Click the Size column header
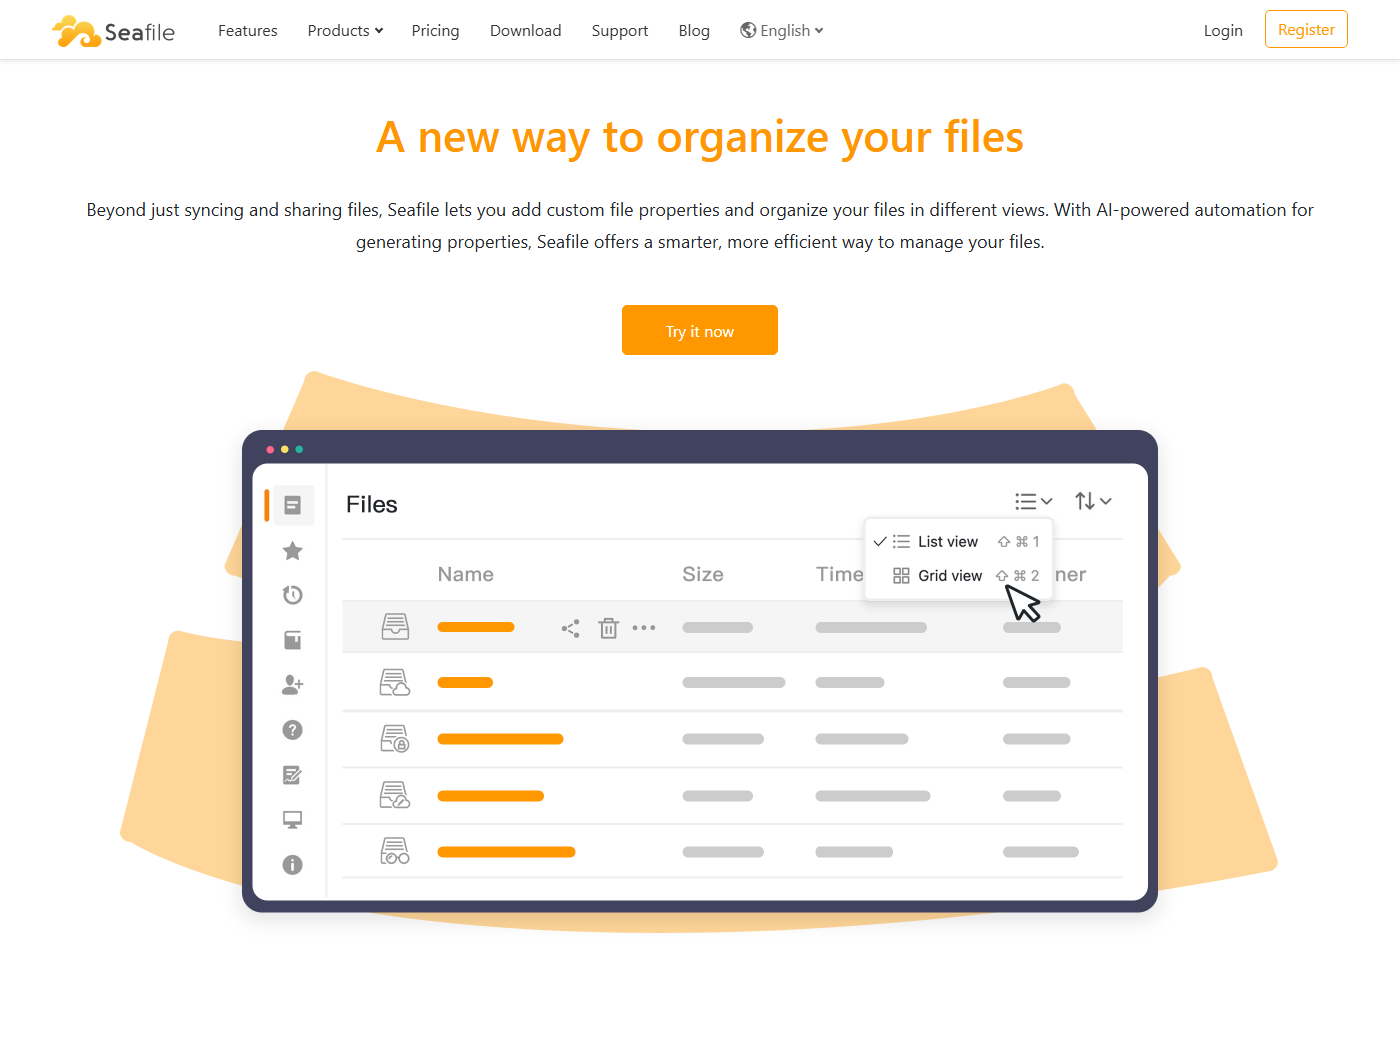Image resolution: width=1400 pixels, height=1040 pixels. pos(703,574)
